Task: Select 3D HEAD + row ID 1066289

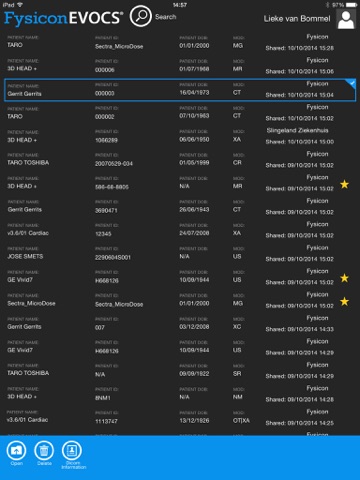Action: [x=180, y=136]
